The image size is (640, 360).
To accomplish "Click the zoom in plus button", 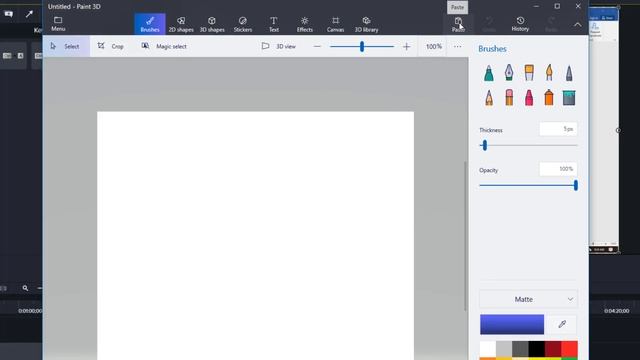I will (406, 47).
